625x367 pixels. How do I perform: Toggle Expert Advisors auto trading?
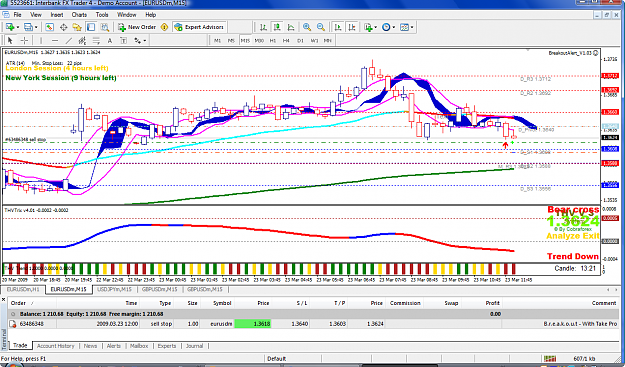pyautogui.click(x=199, y=27)
